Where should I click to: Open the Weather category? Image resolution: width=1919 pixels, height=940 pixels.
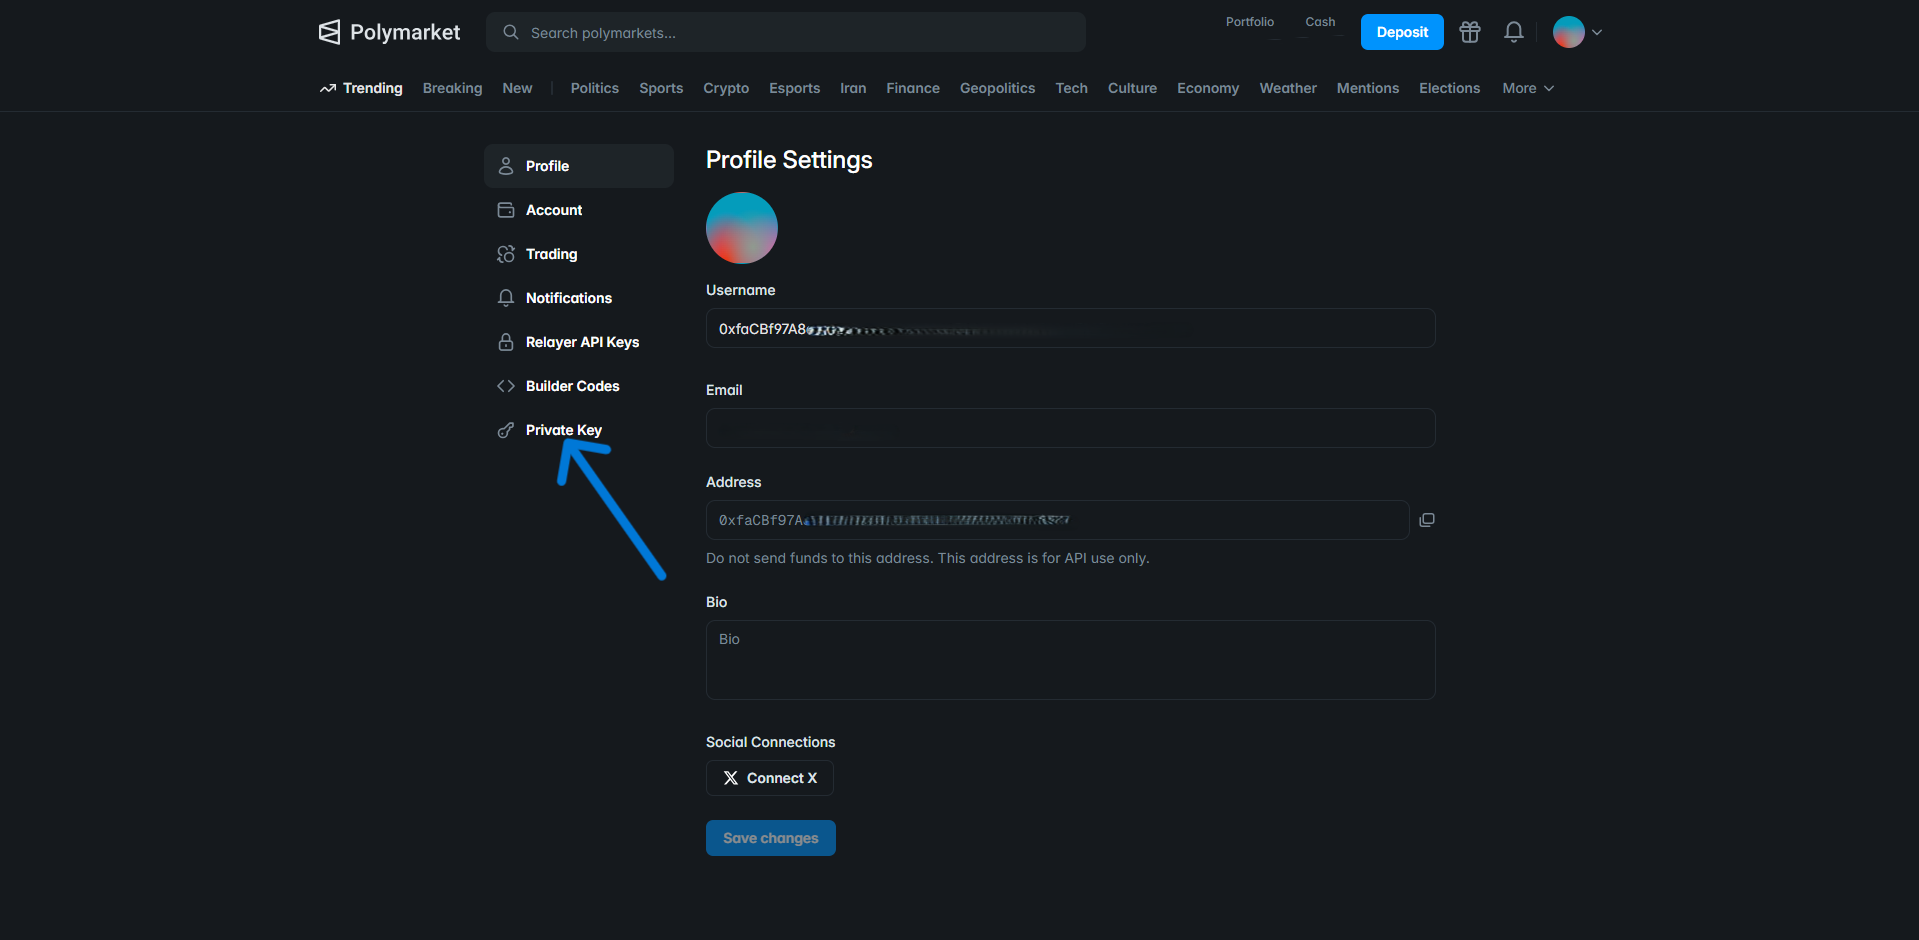pyautogui.click(x=1288, y=88)
